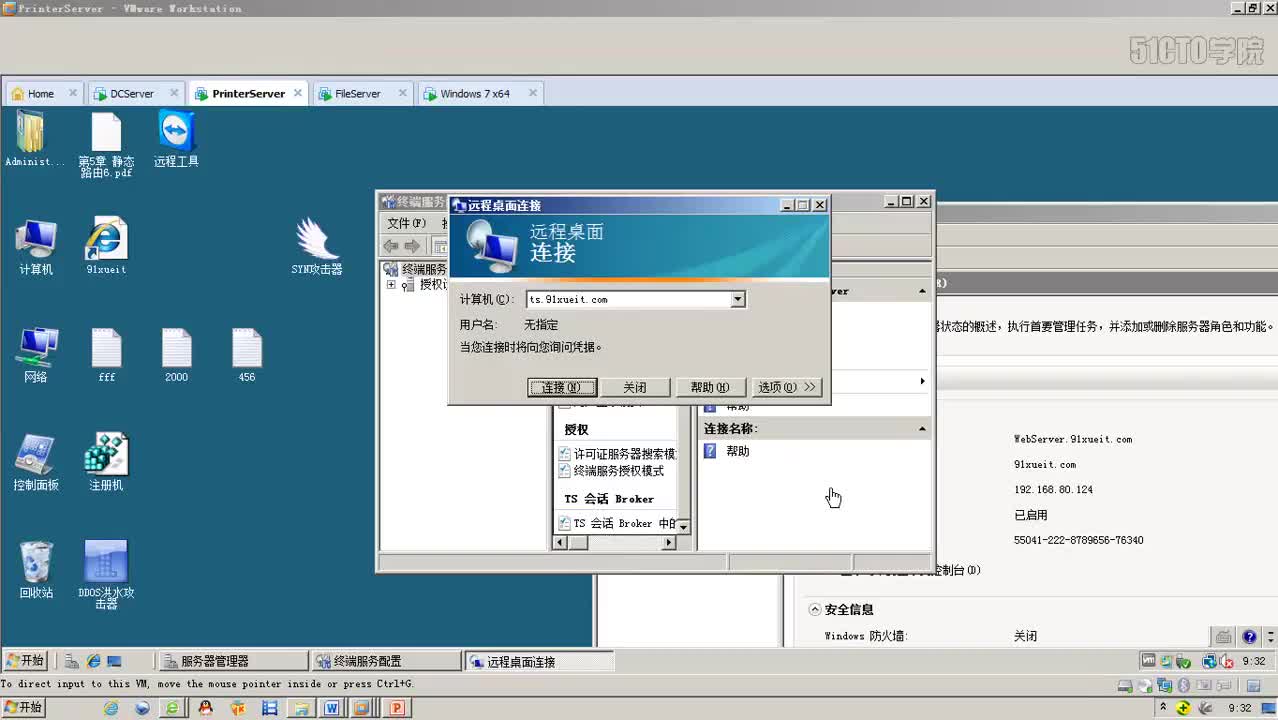This screenshot has height=720, width=1278.
Task: Click the QQ penguin icon in host taskbar
Action: (206, 708)
